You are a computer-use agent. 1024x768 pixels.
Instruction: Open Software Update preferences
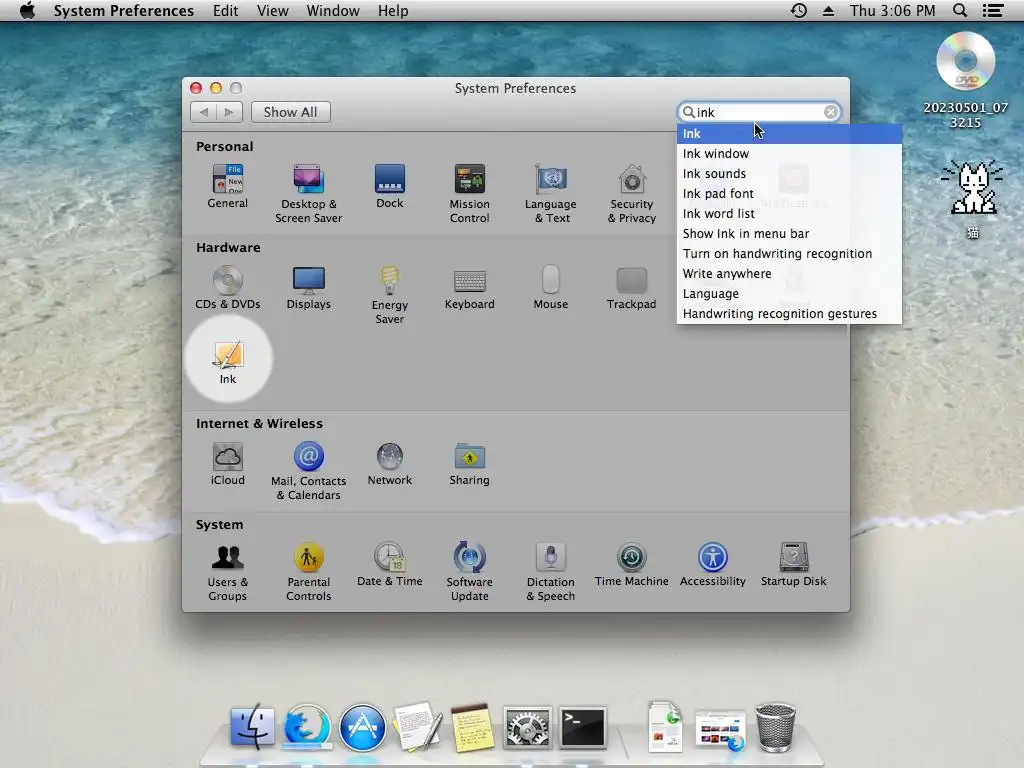tap(470, 571)
